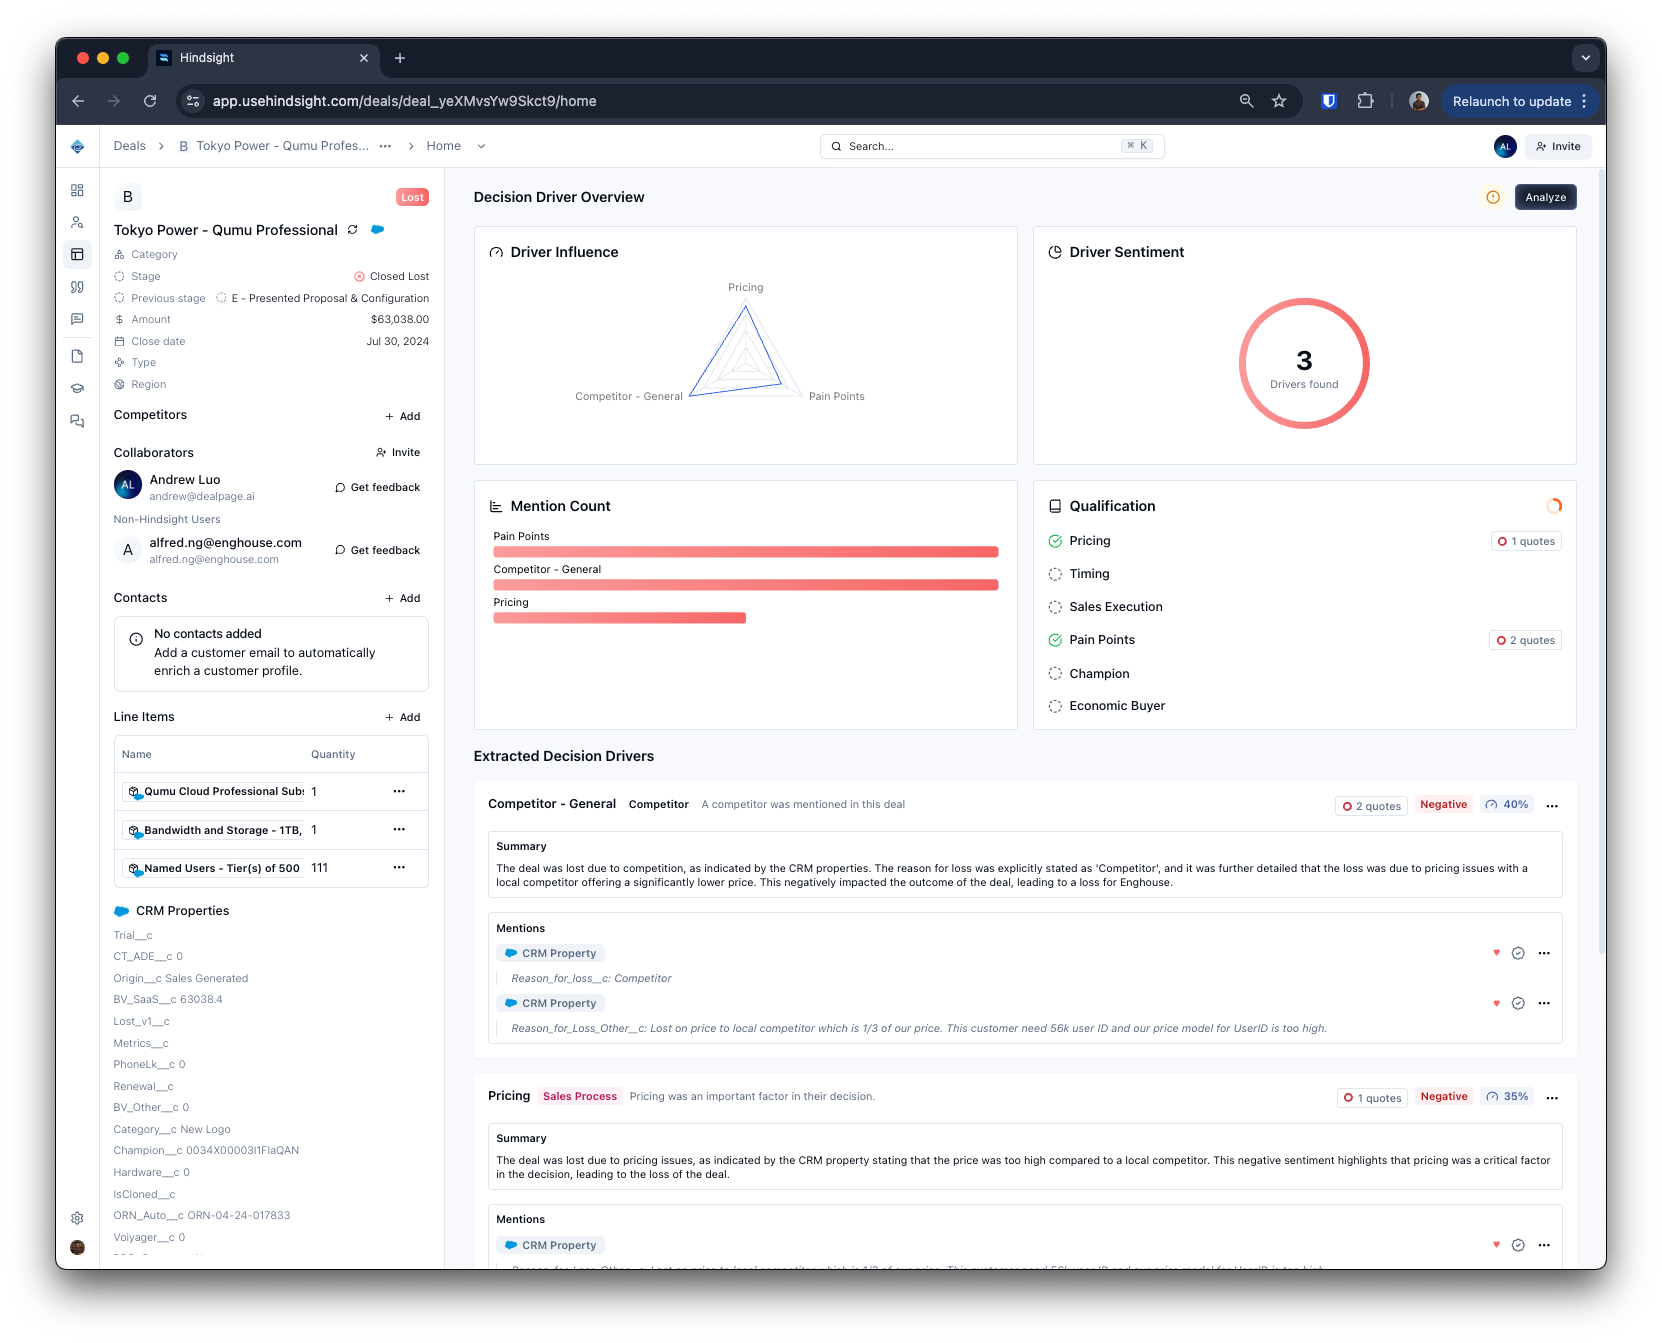Click the refresh icon beside the deal title
Viewport: 1662px width, 1343px height.
[x=352, y=230]
